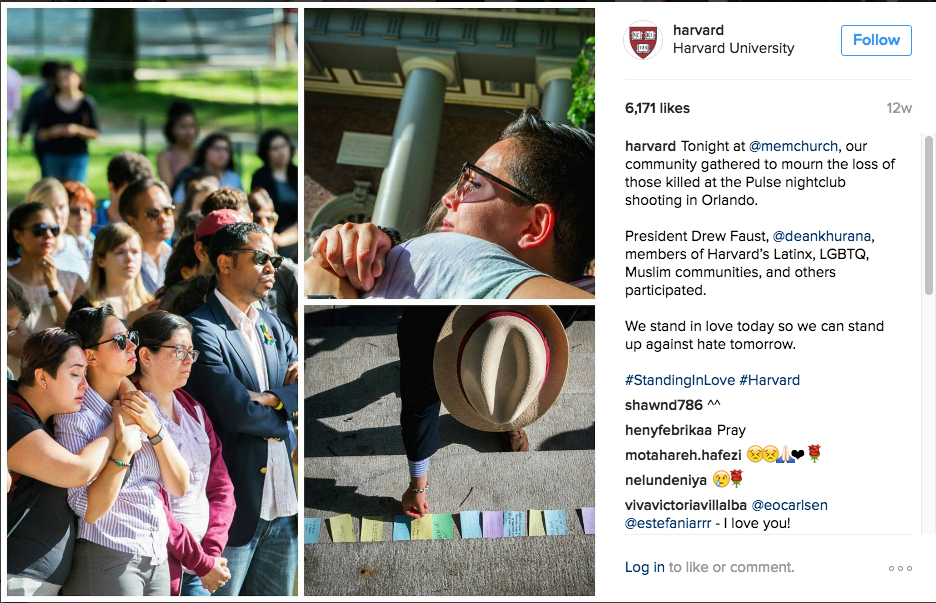Click the photo of hat and sticky notes
Viewport: 936px width, 603px height.
pyautogui.click(x=449, y=450)
